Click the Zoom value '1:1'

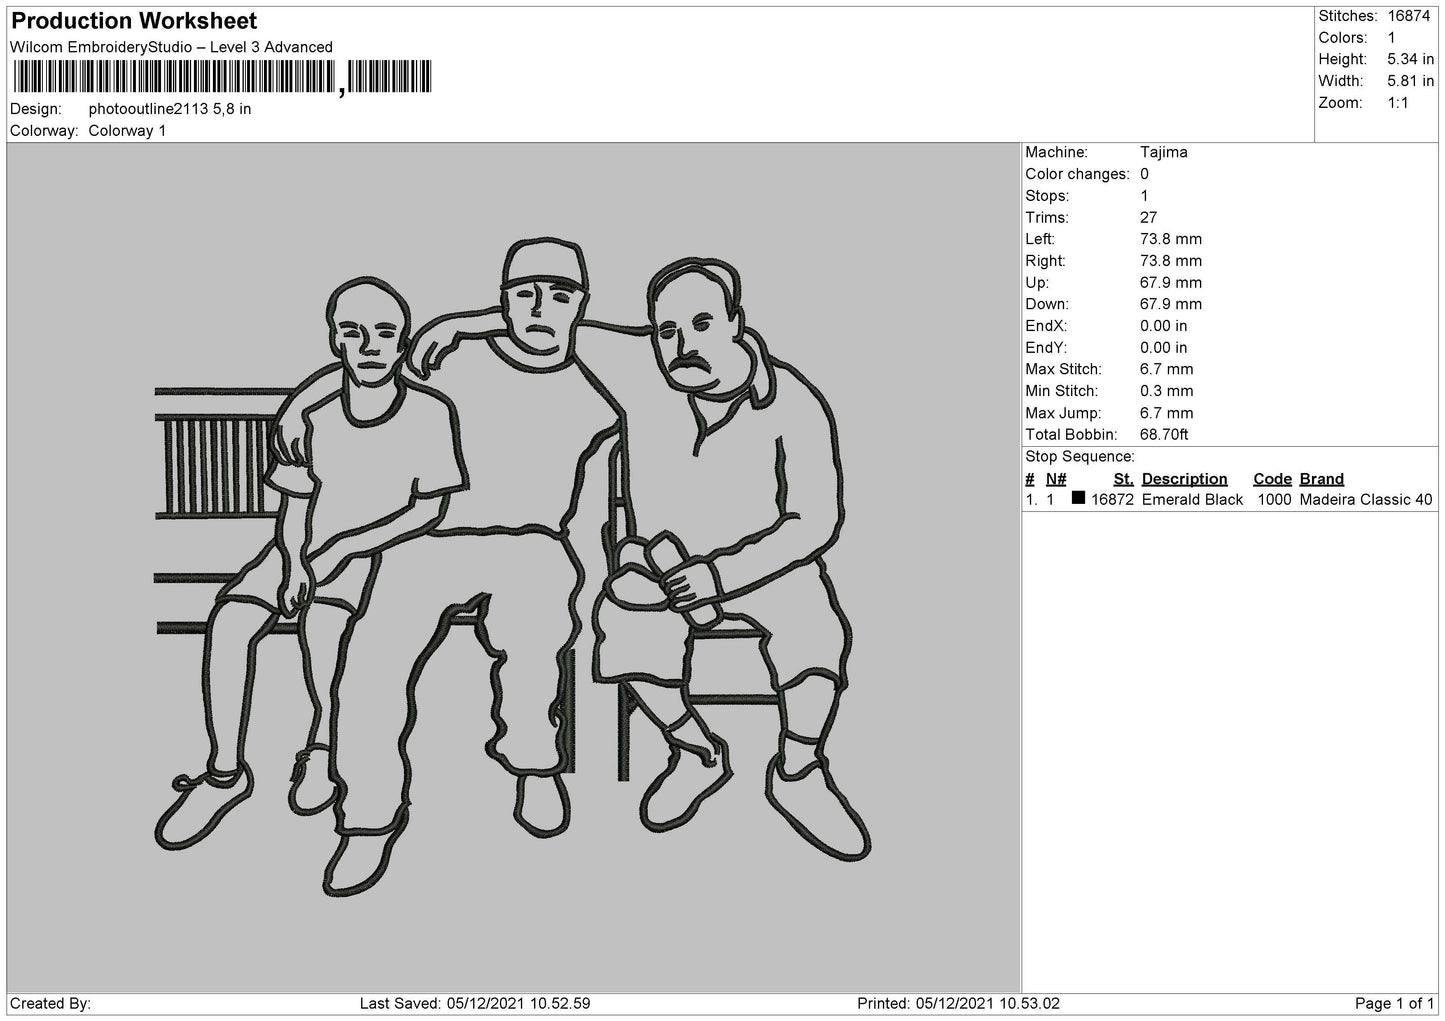(x=1397, y=103)
